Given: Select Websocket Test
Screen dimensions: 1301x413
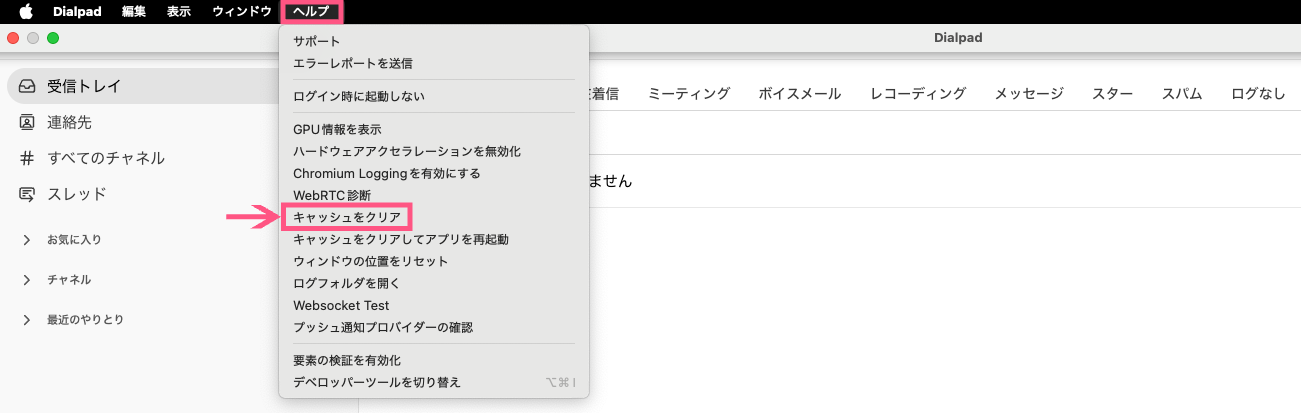Looking at the screenshot, I should (434, 306).
